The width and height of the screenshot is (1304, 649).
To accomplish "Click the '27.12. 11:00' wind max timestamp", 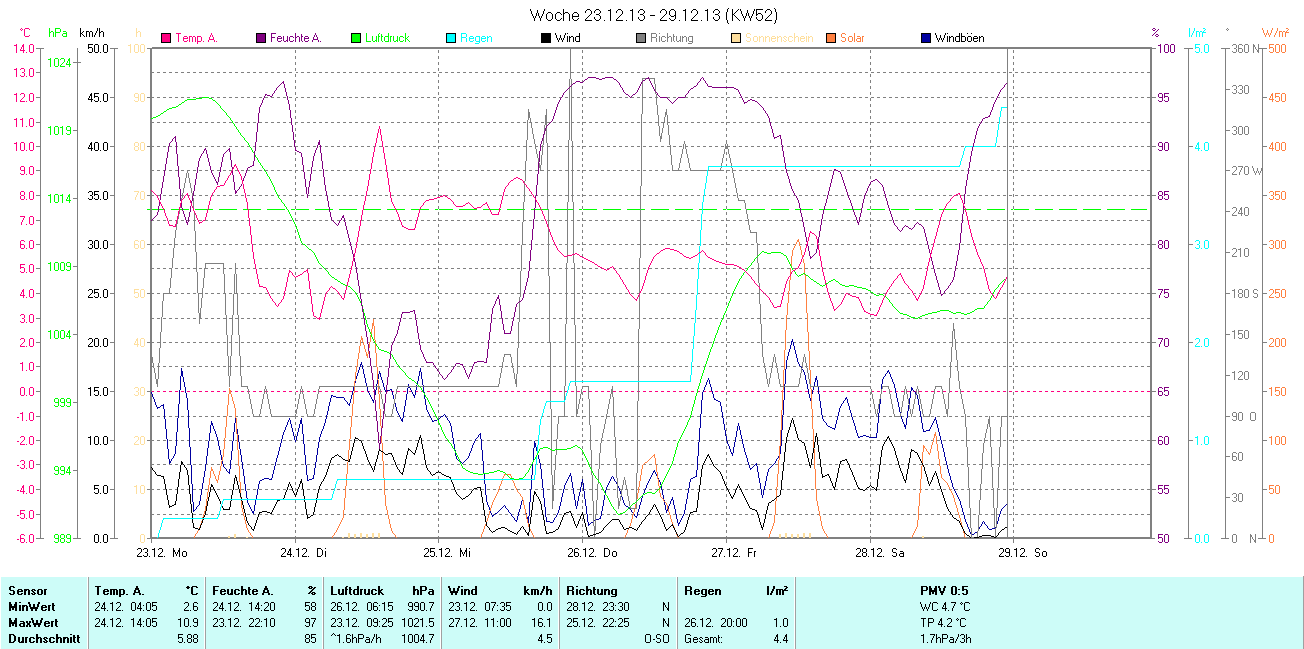I will click(x=480, y=623).
